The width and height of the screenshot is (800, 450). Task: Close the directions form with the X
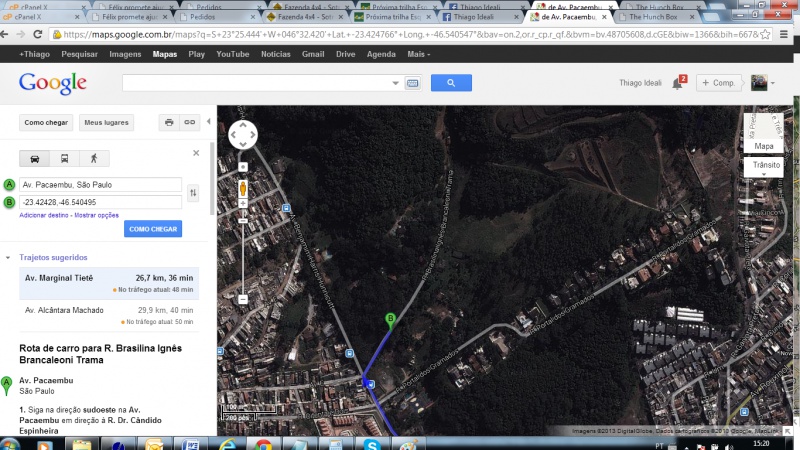pyautogui.click(x=196, y=153)
